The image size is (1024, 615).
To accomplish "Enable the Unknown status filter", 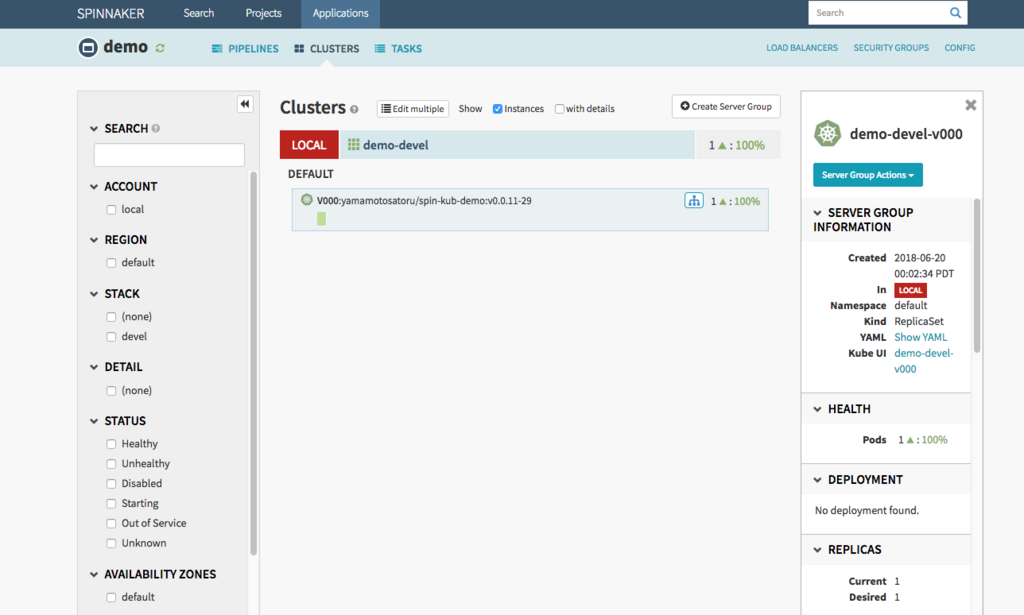I will tap(111, 543).
